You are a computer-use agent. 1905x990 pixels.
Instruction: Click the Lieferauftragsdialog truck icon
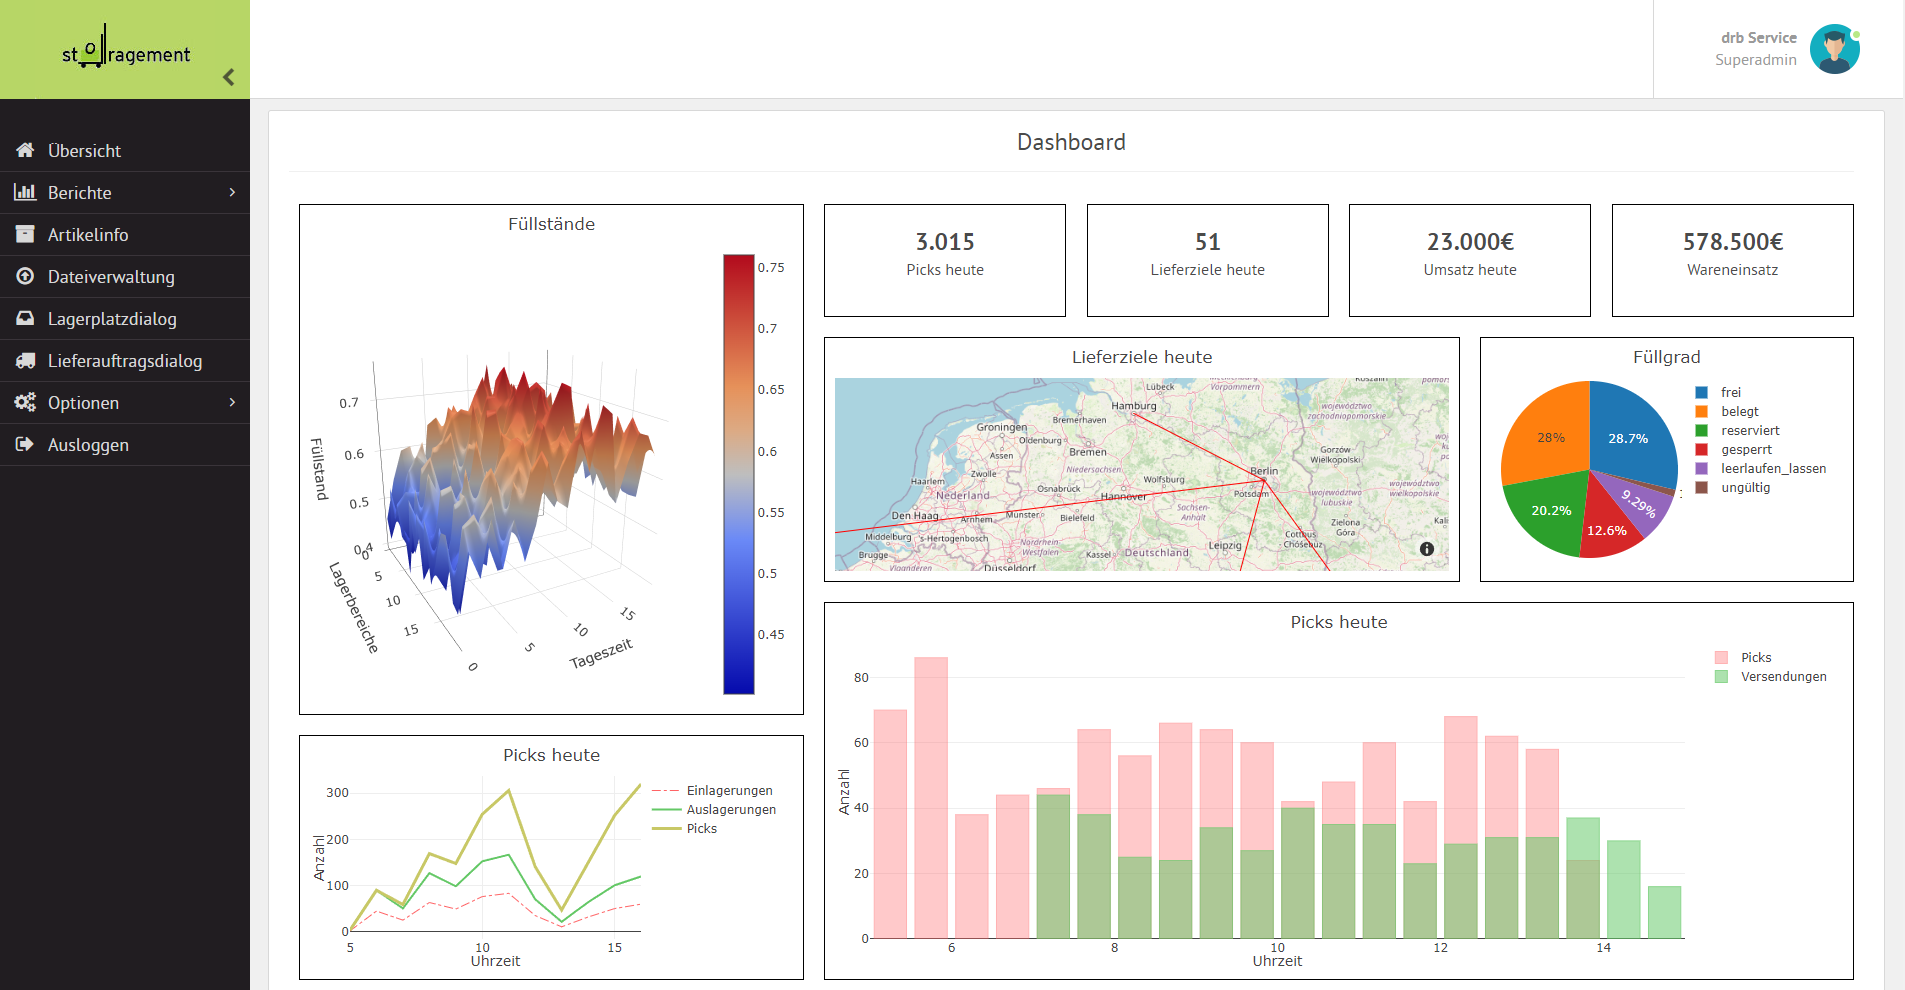tap(25, 360)
